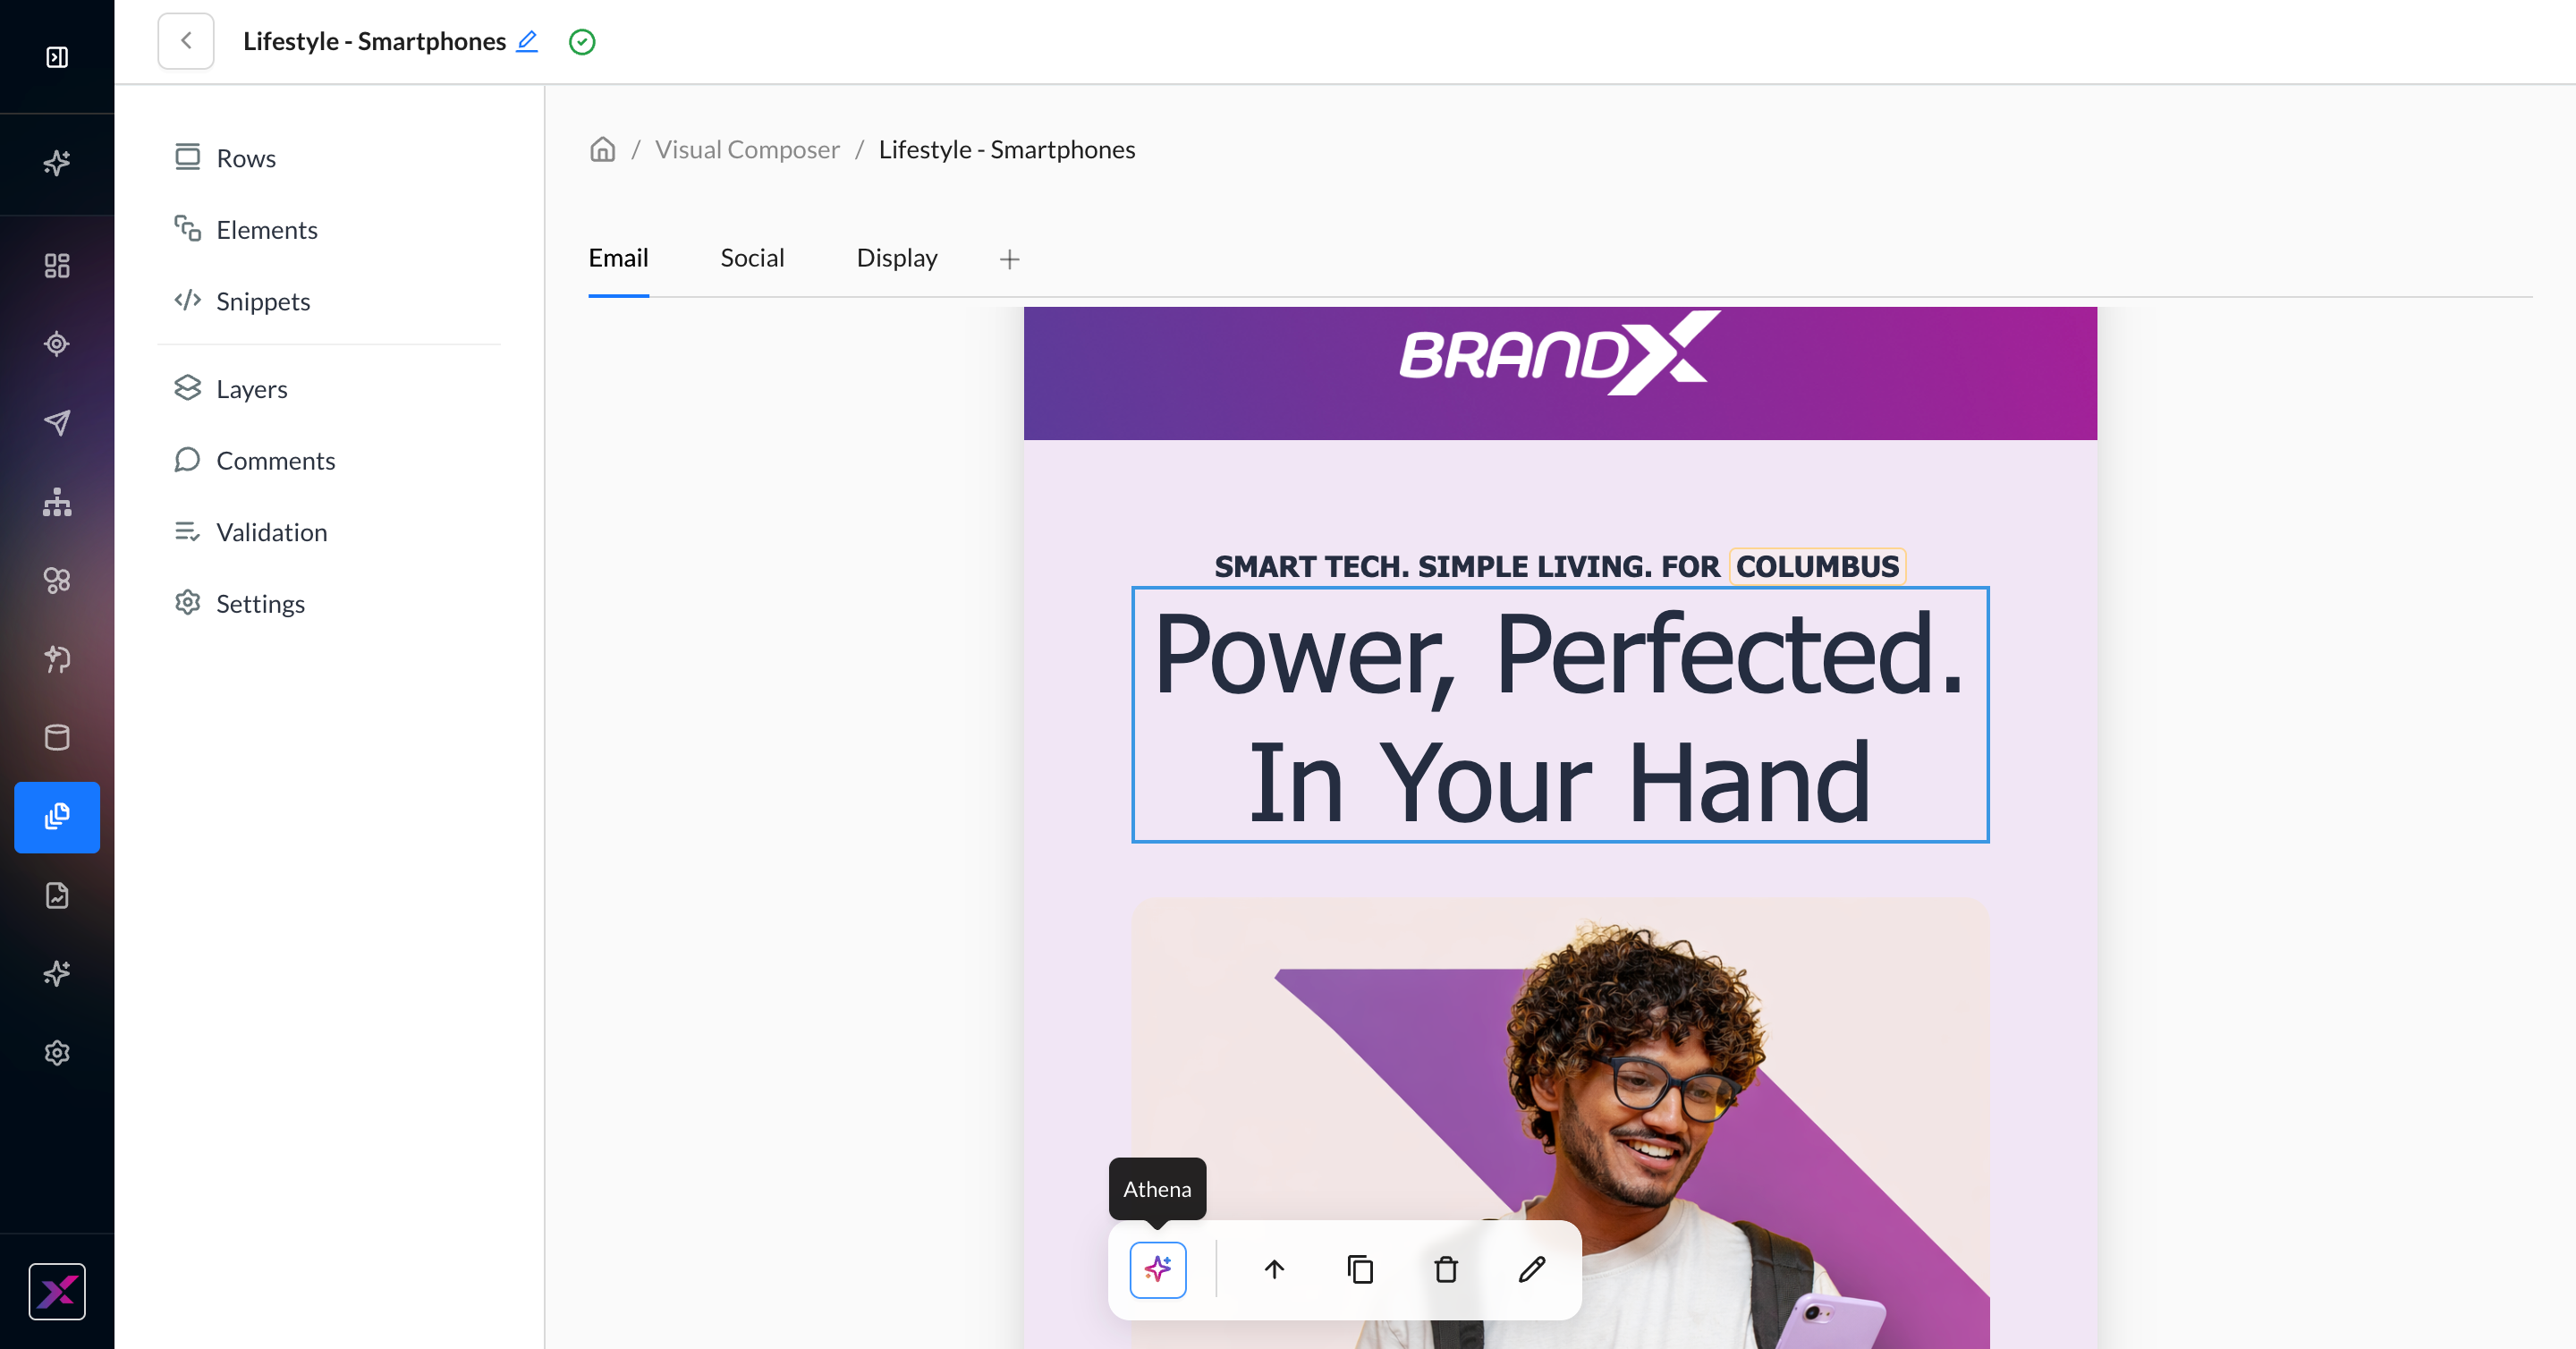Open the lower sparkle icon above the sidebar gear
This screenshot has width=2576, height=1349.
click(x=57, y=973)
